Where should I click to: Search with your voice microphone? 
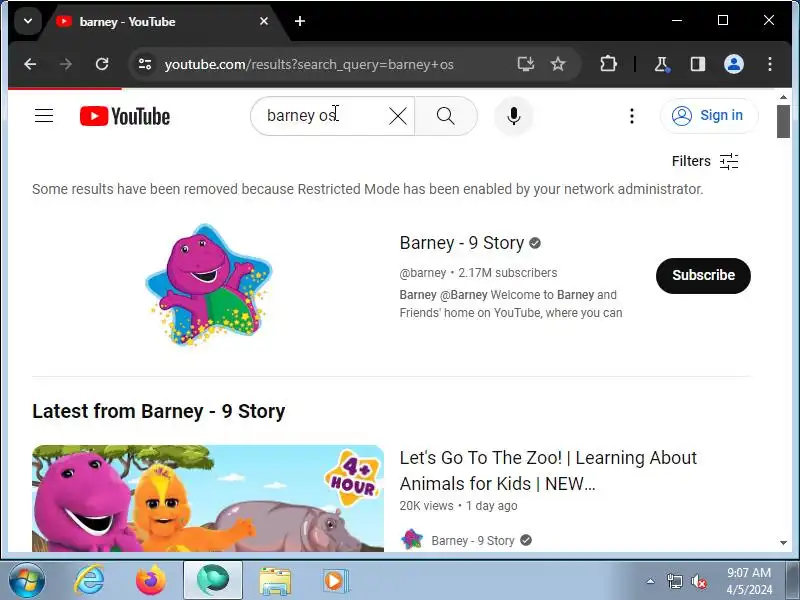[514, 116]
